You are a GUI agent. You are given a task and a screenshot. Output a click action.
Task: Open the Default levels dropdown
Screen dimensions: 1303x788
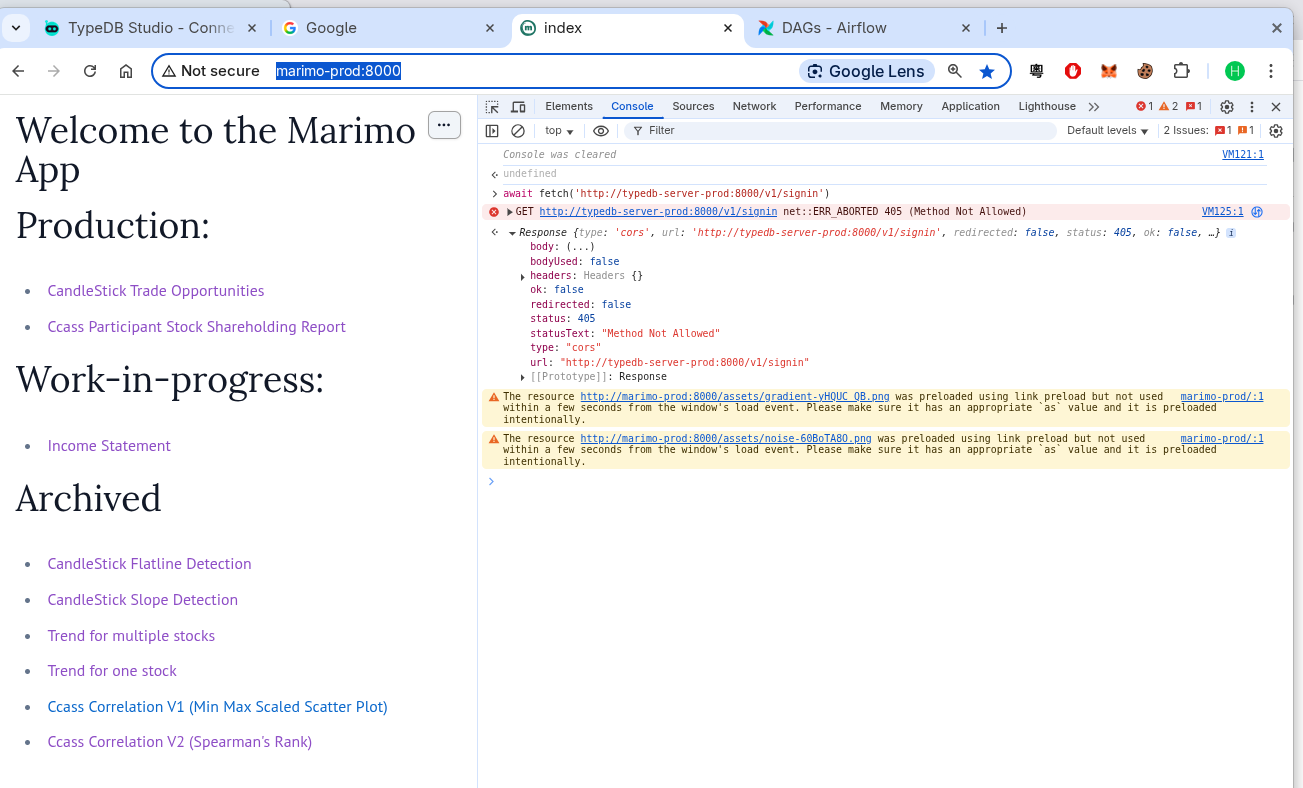(1108, 131)
